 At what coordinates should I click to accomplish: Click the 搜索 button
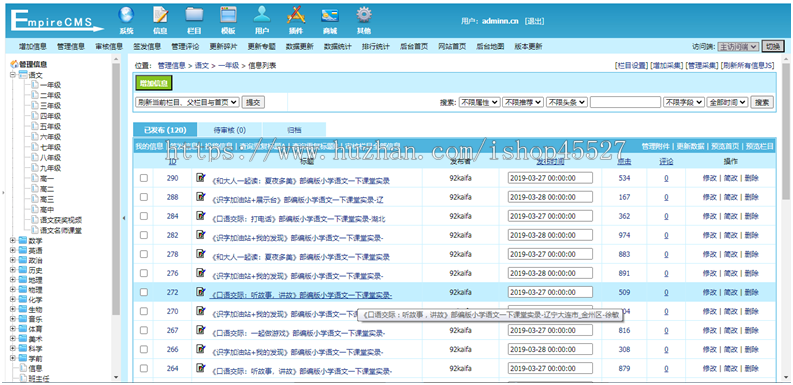pos(762,102)
